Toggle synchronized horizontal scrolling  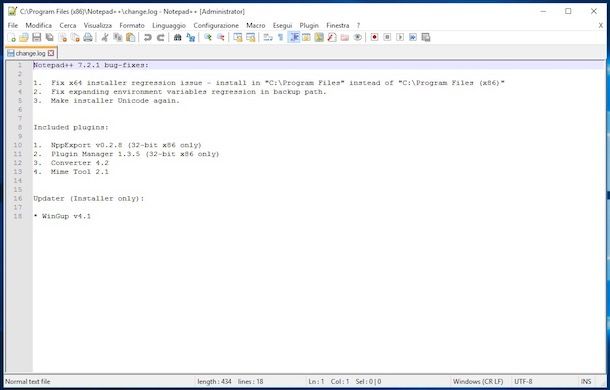tap(251, 37)
